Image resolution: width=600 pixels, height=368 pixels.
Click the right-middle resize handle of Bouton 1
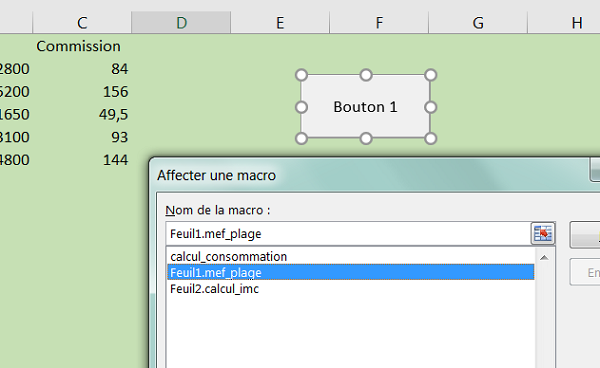tap(430, 107)
